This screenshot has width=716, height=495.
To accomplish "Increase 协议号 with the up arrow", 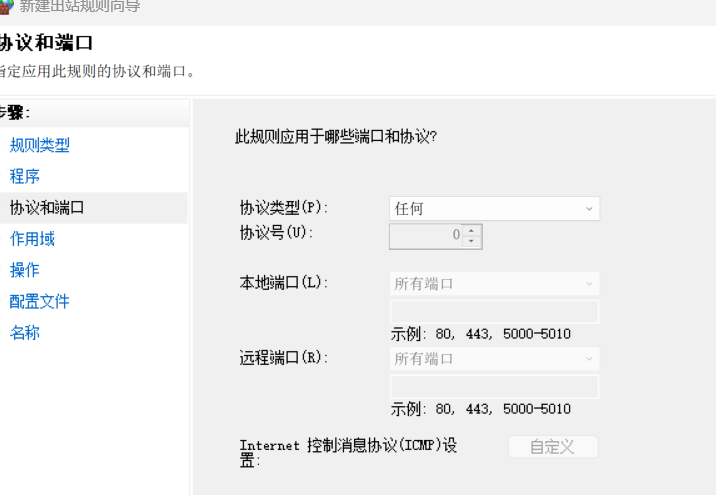I will 472,230.
